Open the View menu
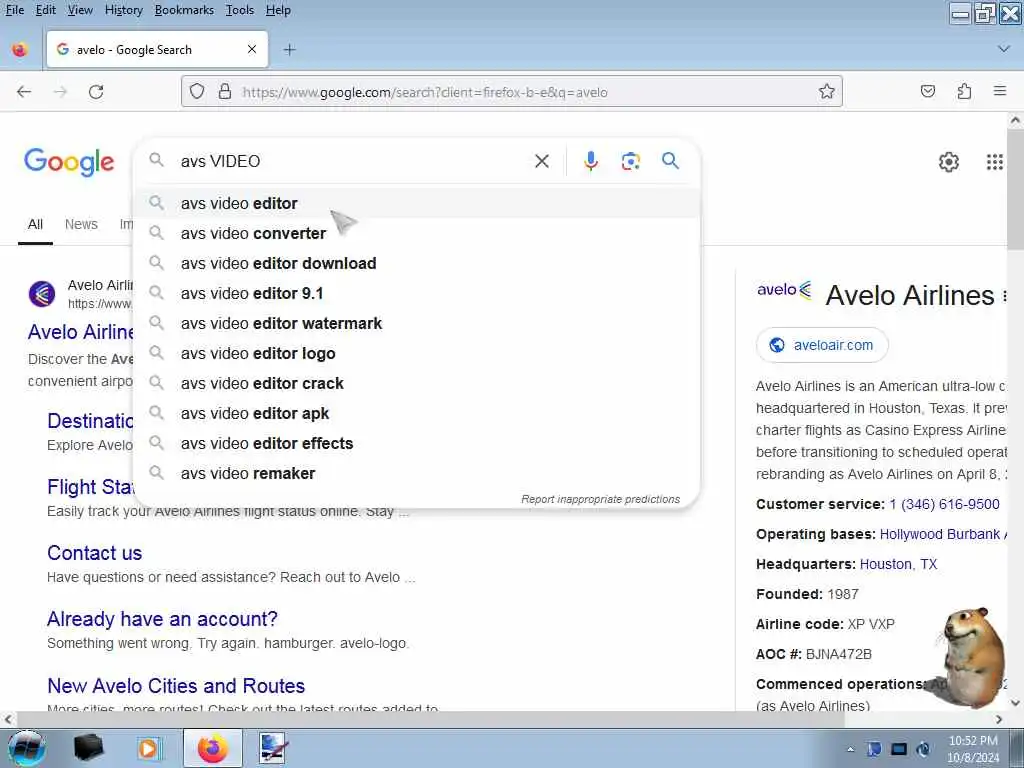The height and width of the screenshot is (768, 1024). [80, 10]
